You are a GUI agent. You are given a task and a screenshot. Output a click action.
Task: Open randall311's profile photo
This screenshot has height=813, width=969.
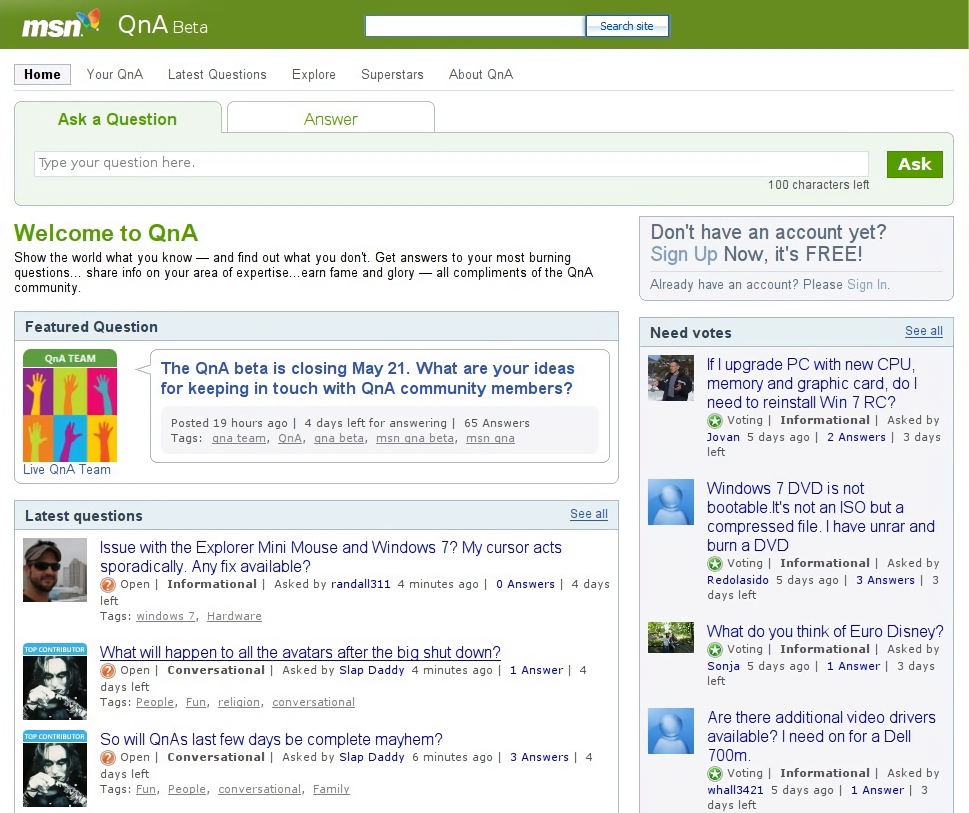point(55,570)
